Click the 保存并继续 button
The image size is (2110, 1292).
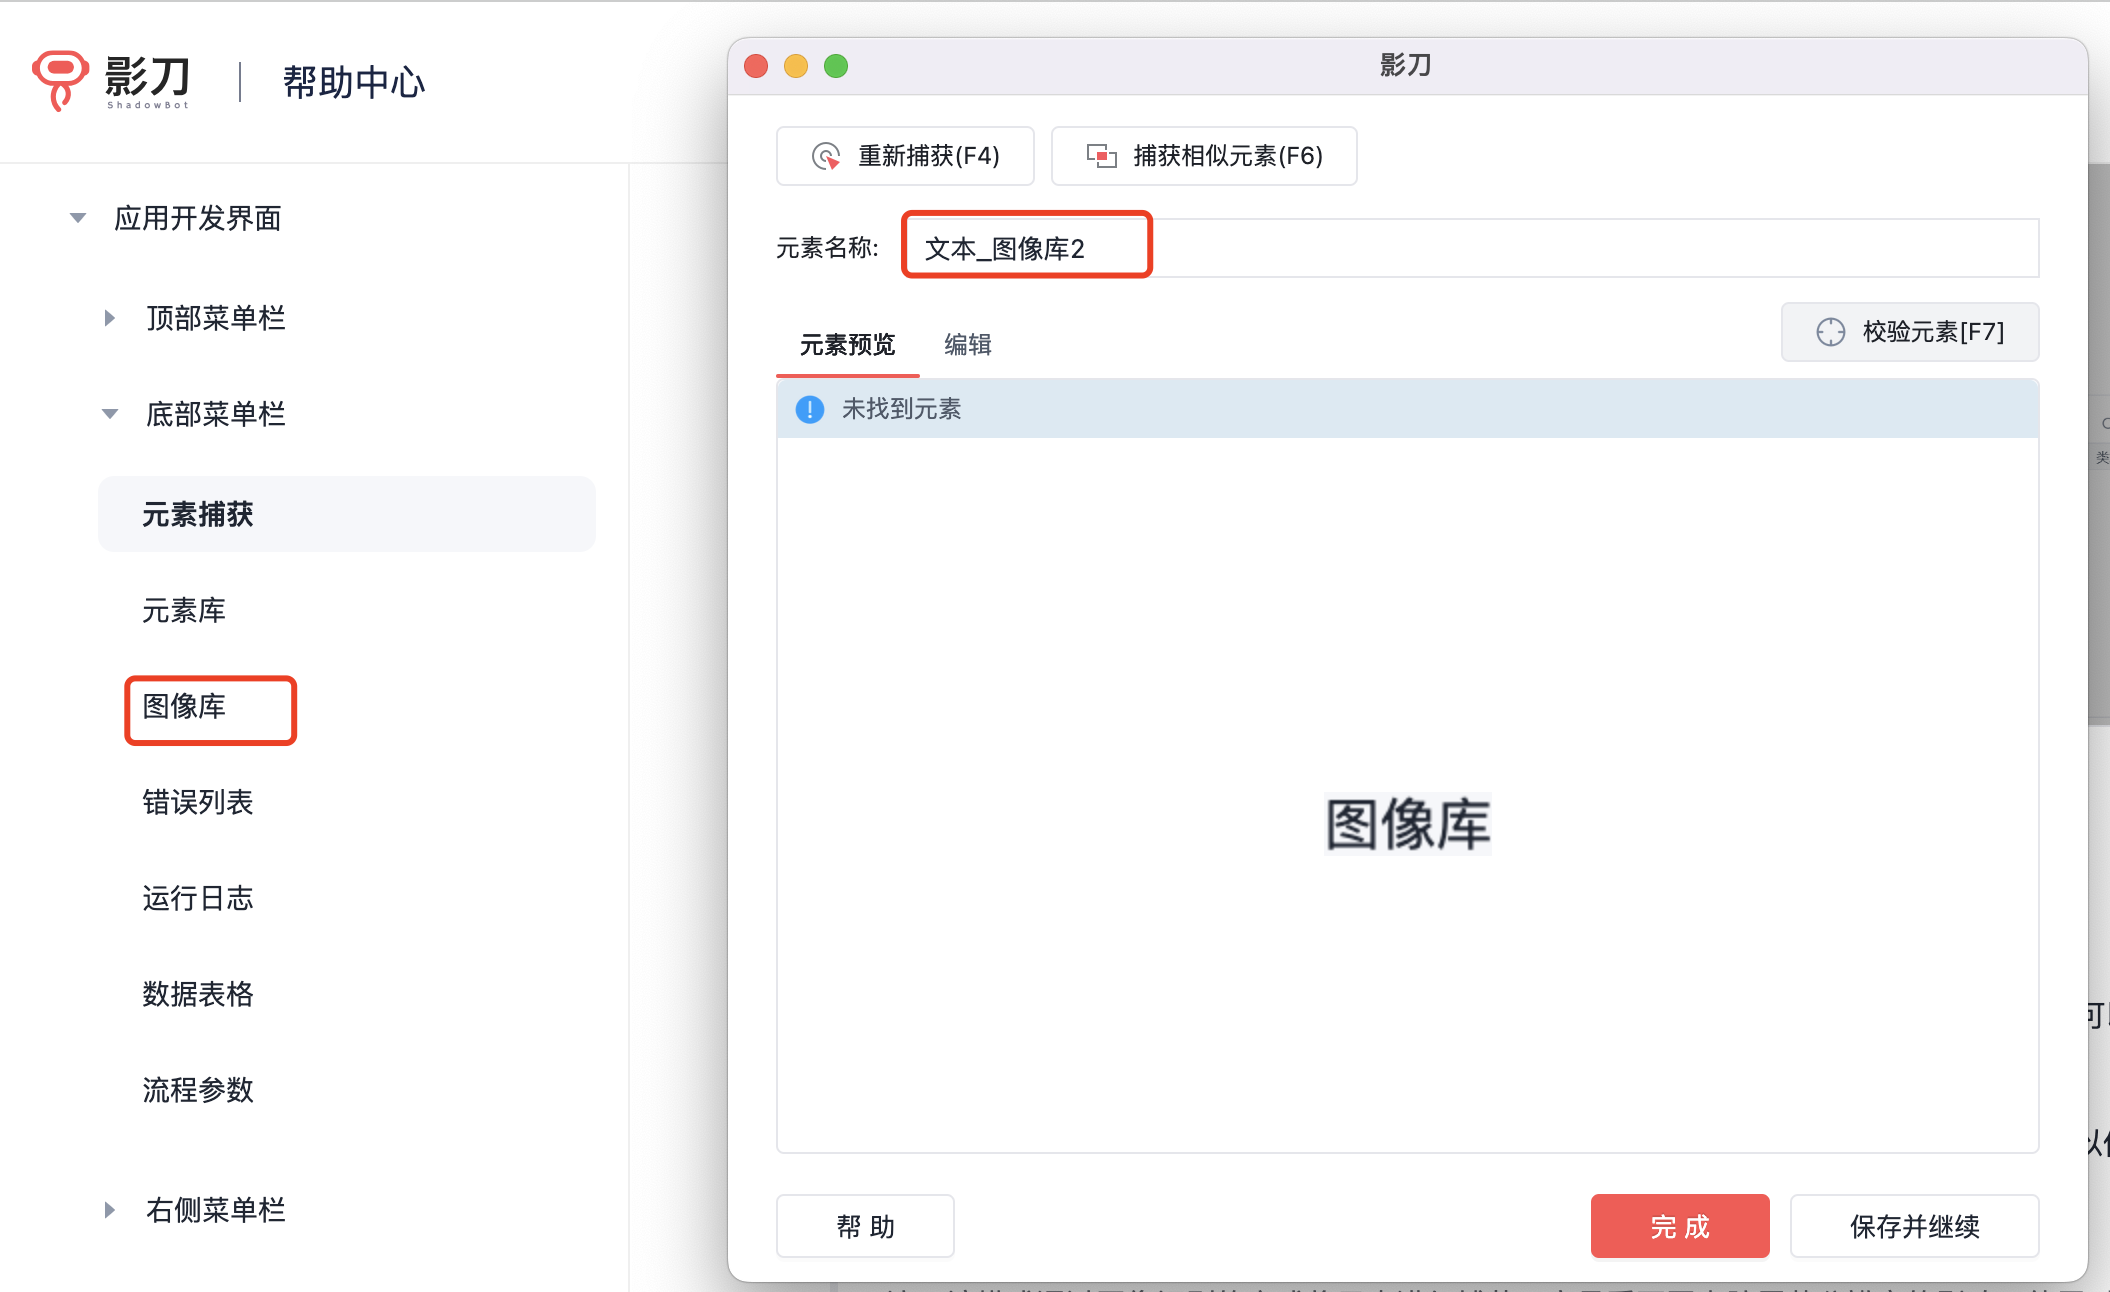1914,1226
